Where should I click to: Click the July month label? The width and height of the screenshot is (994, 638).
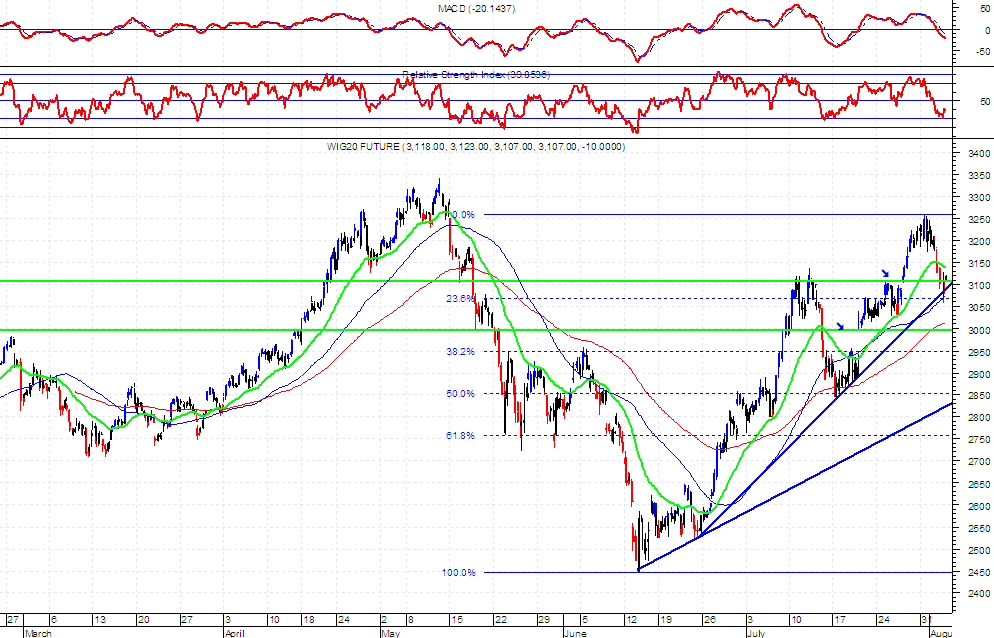[x=756, y=633]
